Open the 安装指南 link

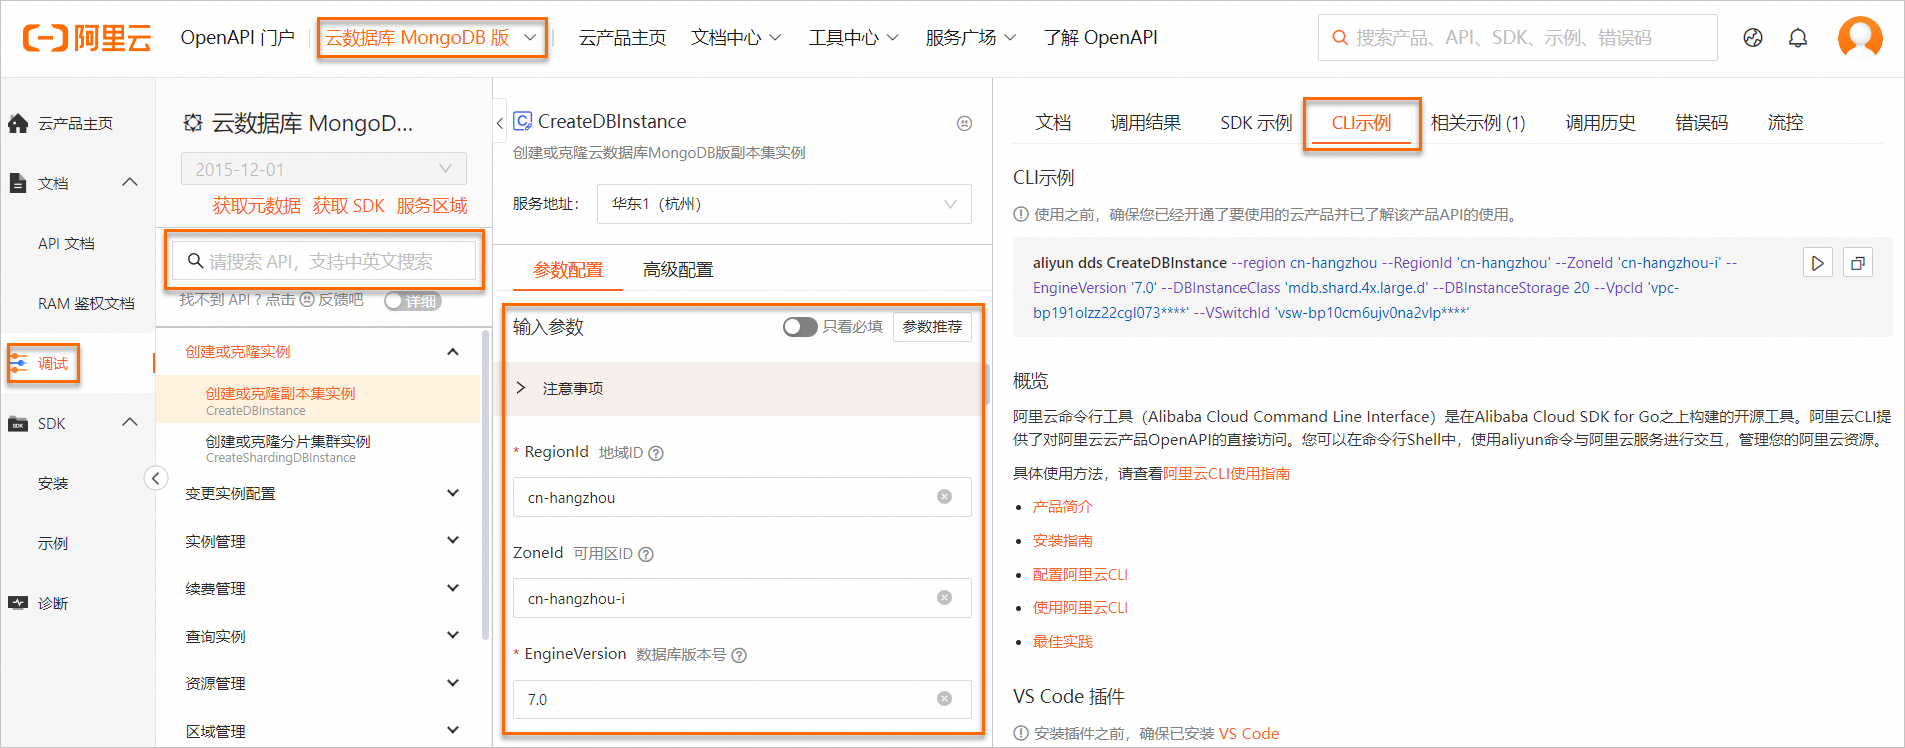coord(1062,541)
